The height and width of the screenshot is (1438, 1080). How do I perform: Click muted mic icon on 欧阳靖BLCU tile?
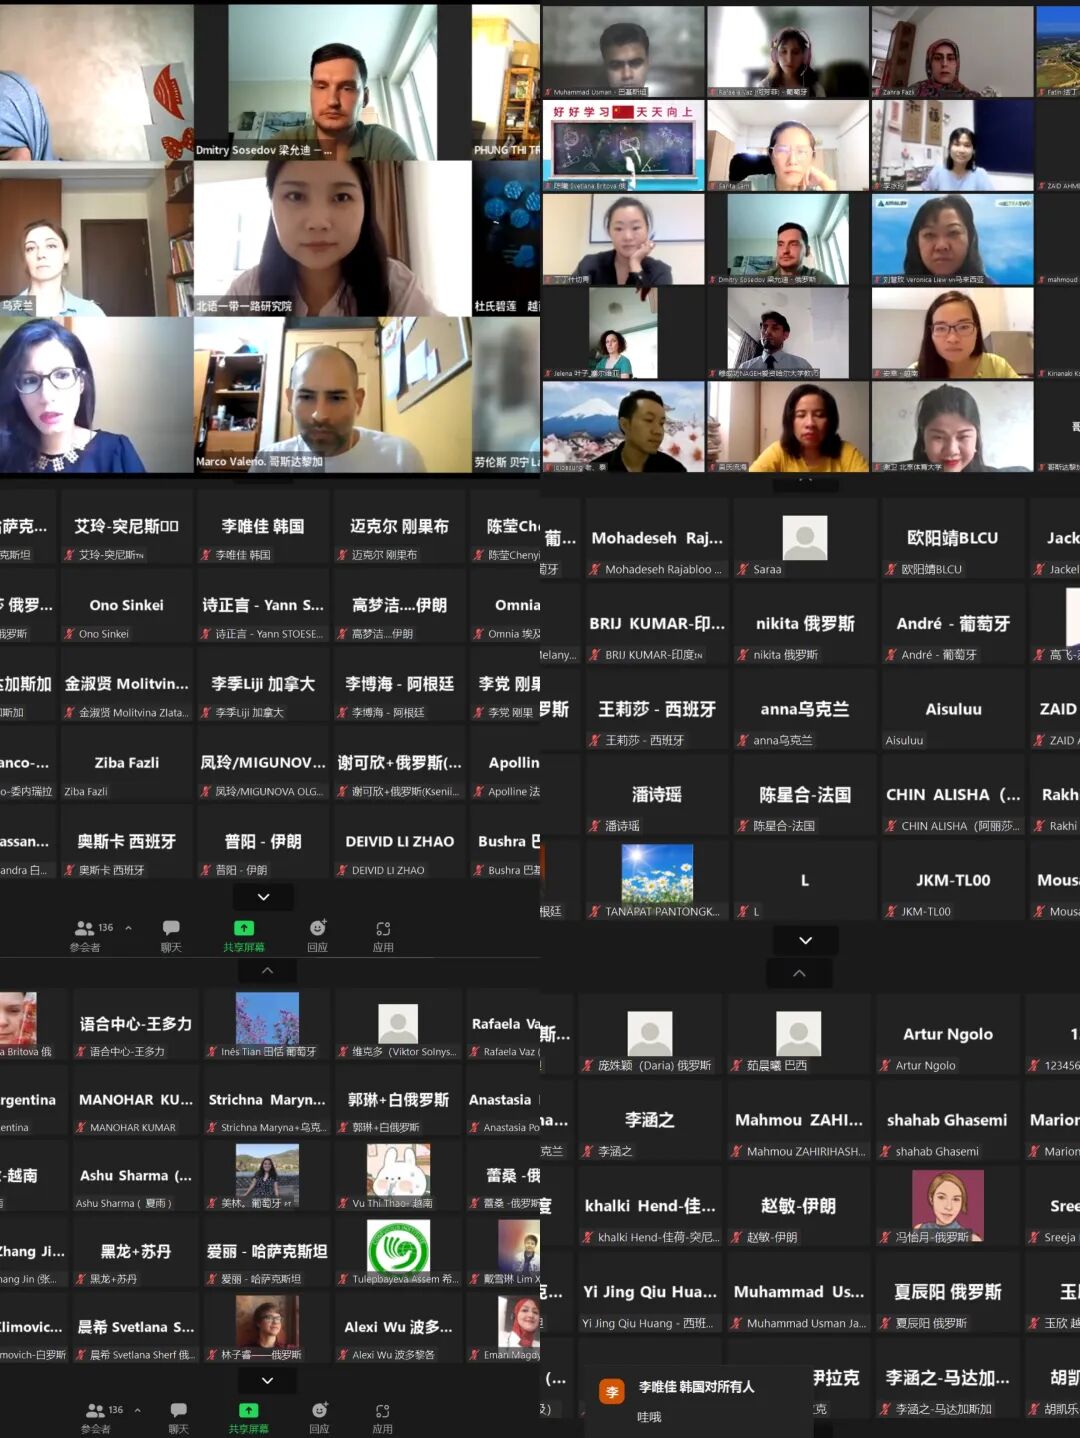click(x=891, y=570)
